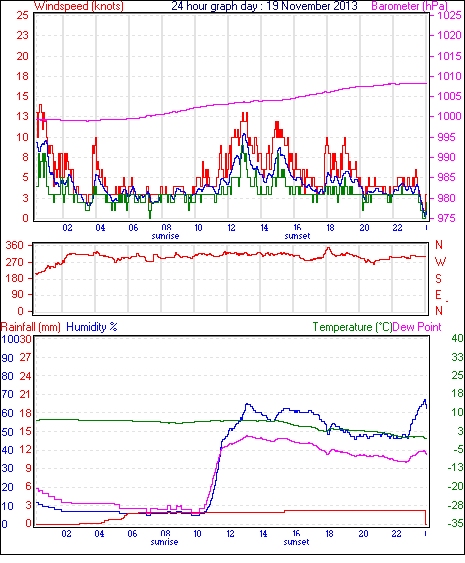This screenshot has width=465, height=563.
Task: Click the 1025 barometer scale value
Action: pyautogui.click(x=449, y=15)
